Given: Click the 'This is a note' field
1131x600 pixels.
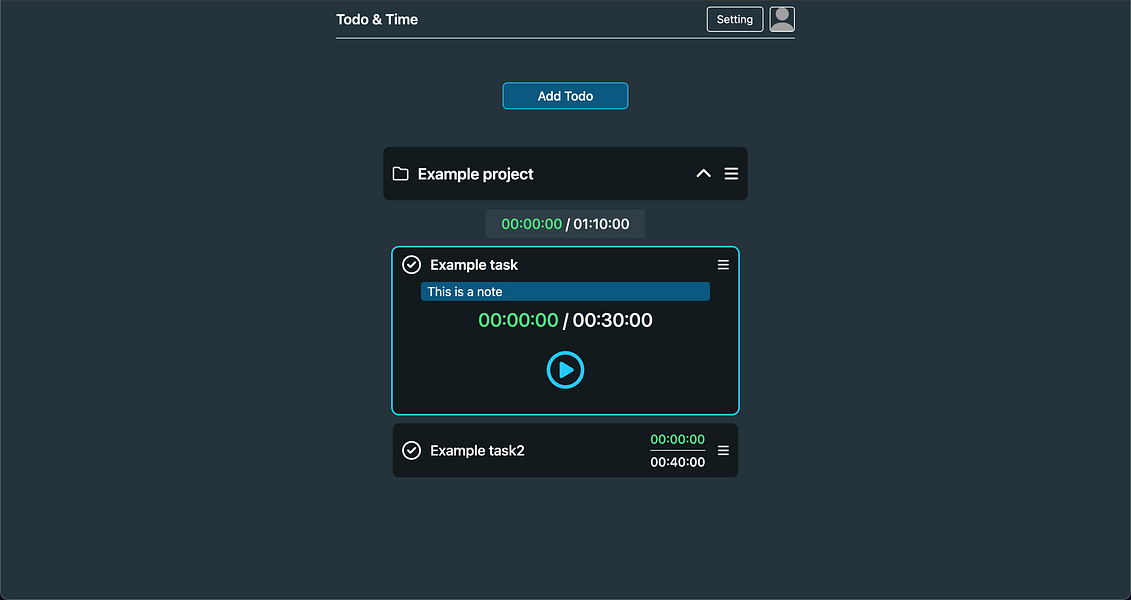Looking at the screenshot, I should click(x=566, y=291).
